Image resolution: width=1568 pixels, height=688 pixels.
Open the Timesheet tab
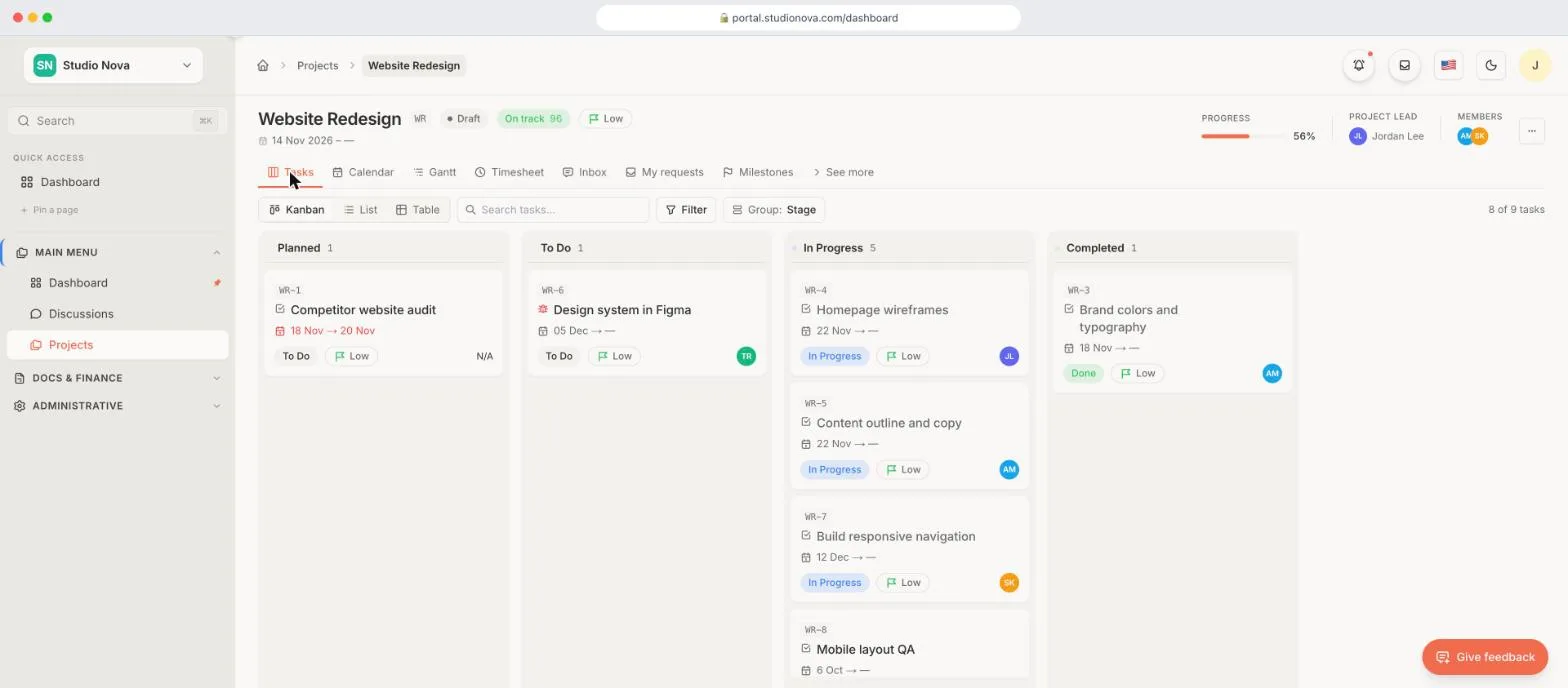pyautogui.click(x=510, y=172)
